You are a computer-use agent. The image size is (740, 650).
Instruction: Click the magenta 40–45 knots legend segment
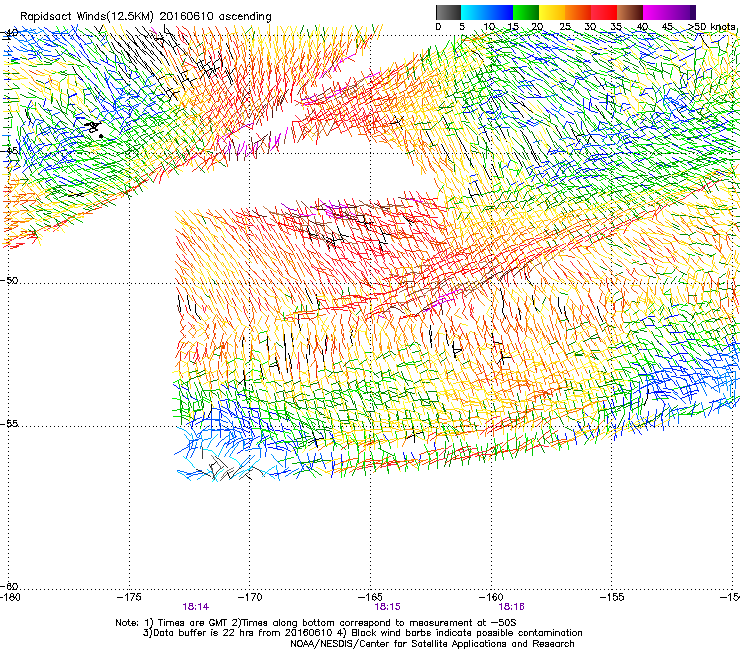[656, 12]
